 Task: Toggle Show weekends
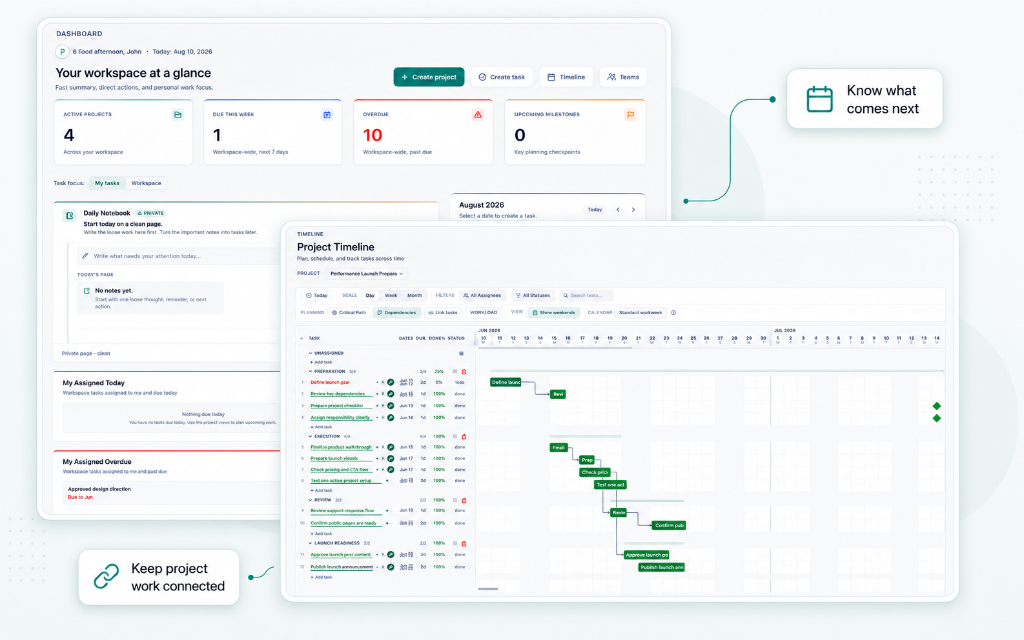pyautogui.click(x=554, y=313)
